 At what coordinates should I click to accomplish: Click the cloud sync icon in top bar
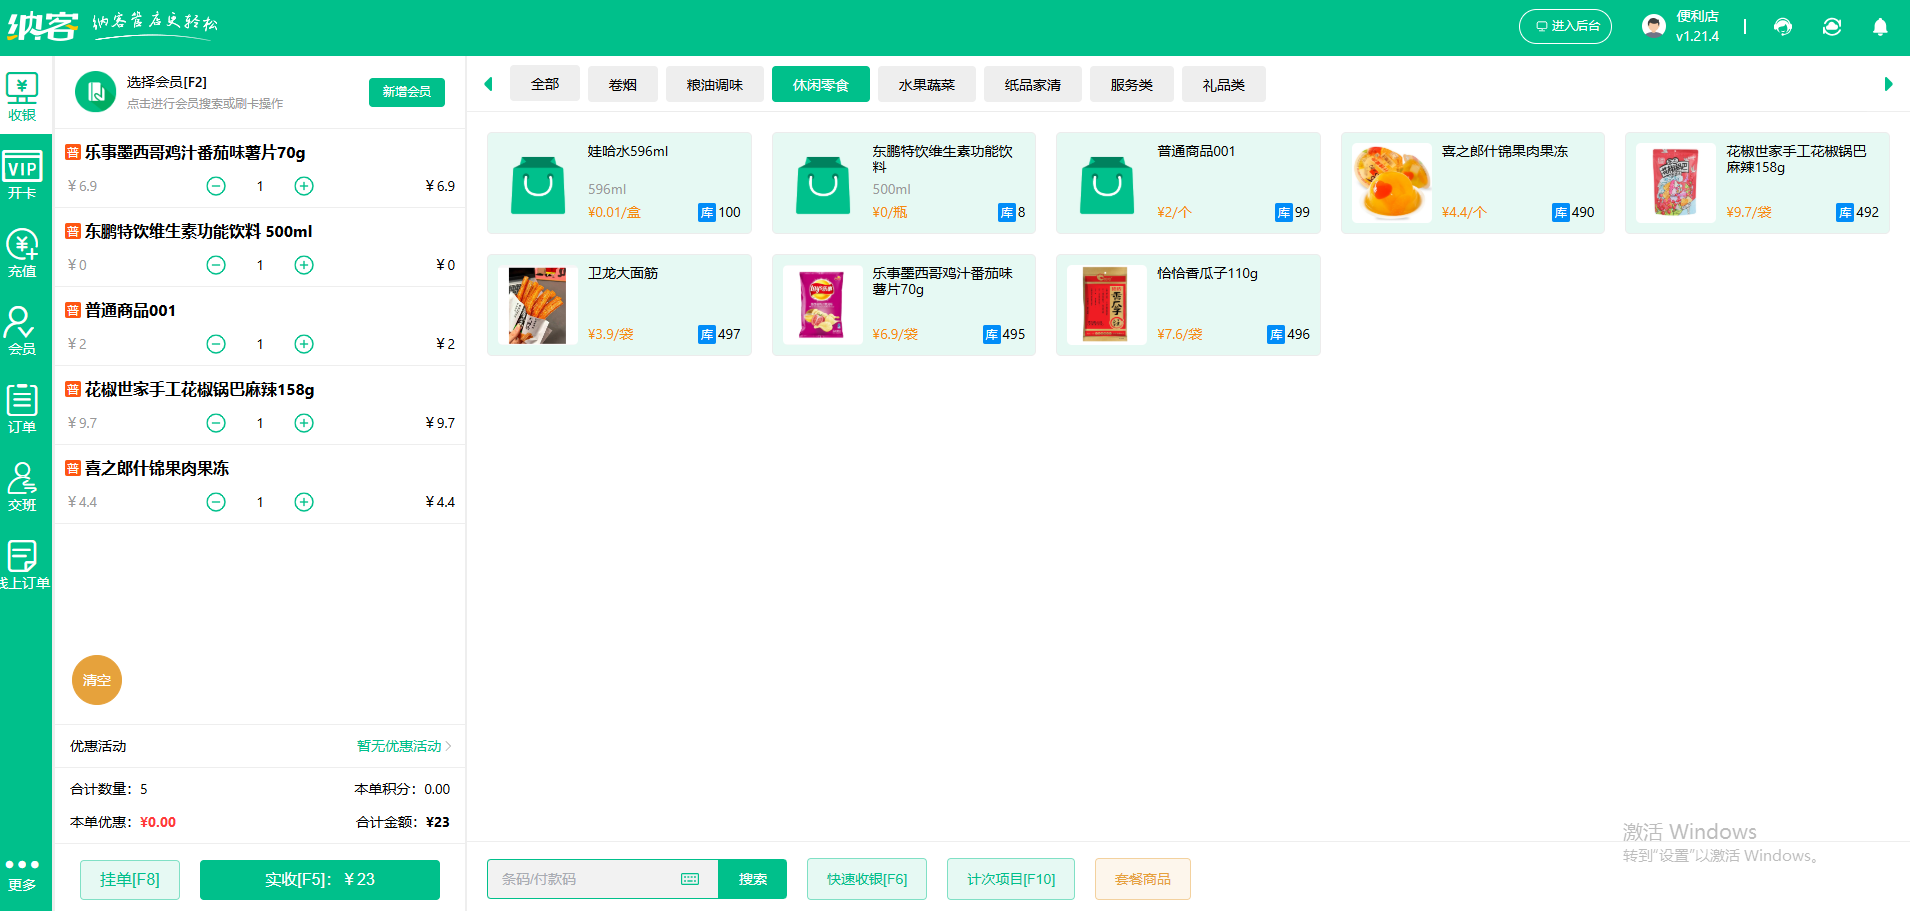point(1832,26)
